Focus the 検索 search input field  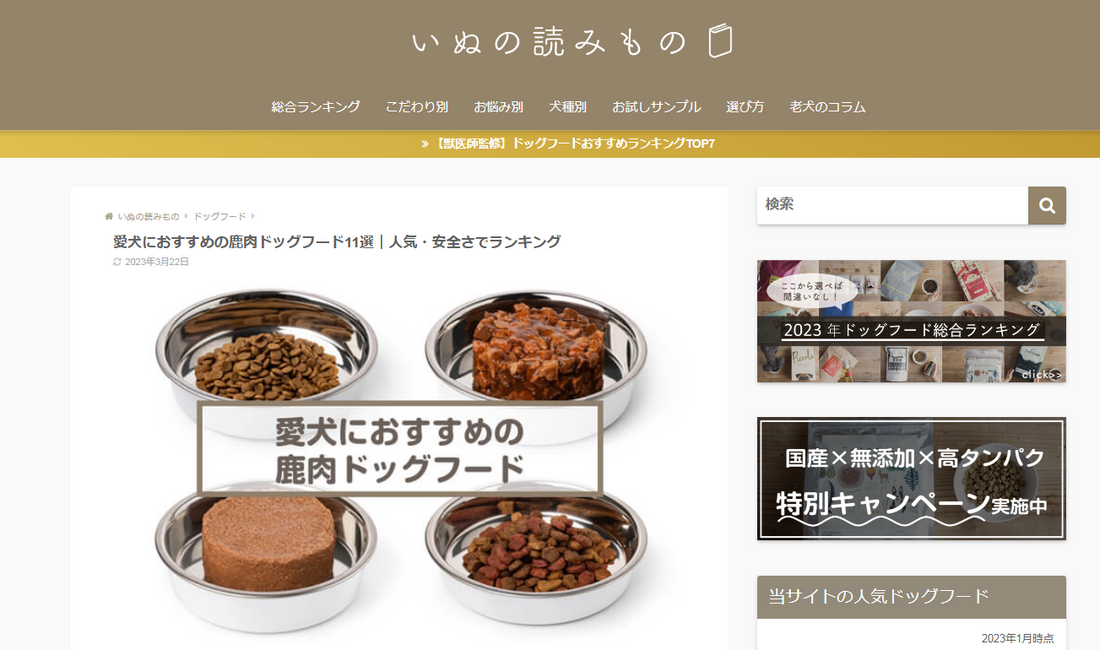[x=892, y=205]
